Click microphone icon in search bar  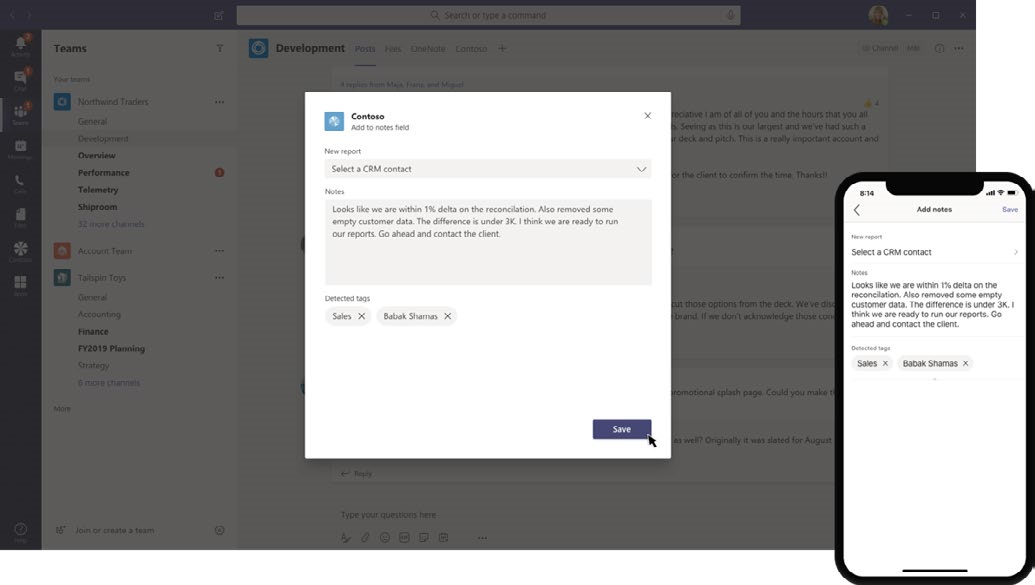730,15
